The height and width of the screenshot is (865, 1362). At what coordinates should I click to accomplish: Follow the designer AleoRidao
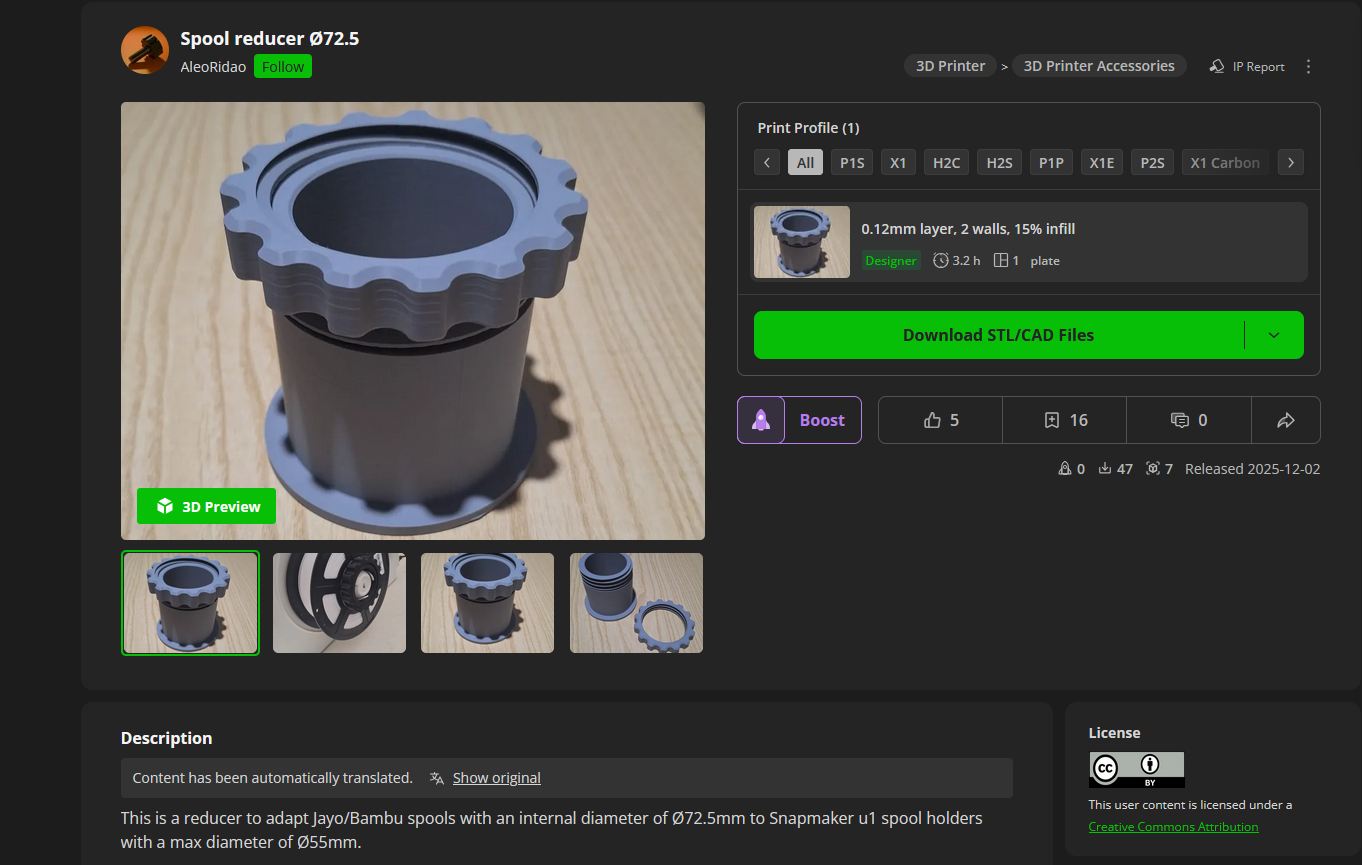pos(283,67)
